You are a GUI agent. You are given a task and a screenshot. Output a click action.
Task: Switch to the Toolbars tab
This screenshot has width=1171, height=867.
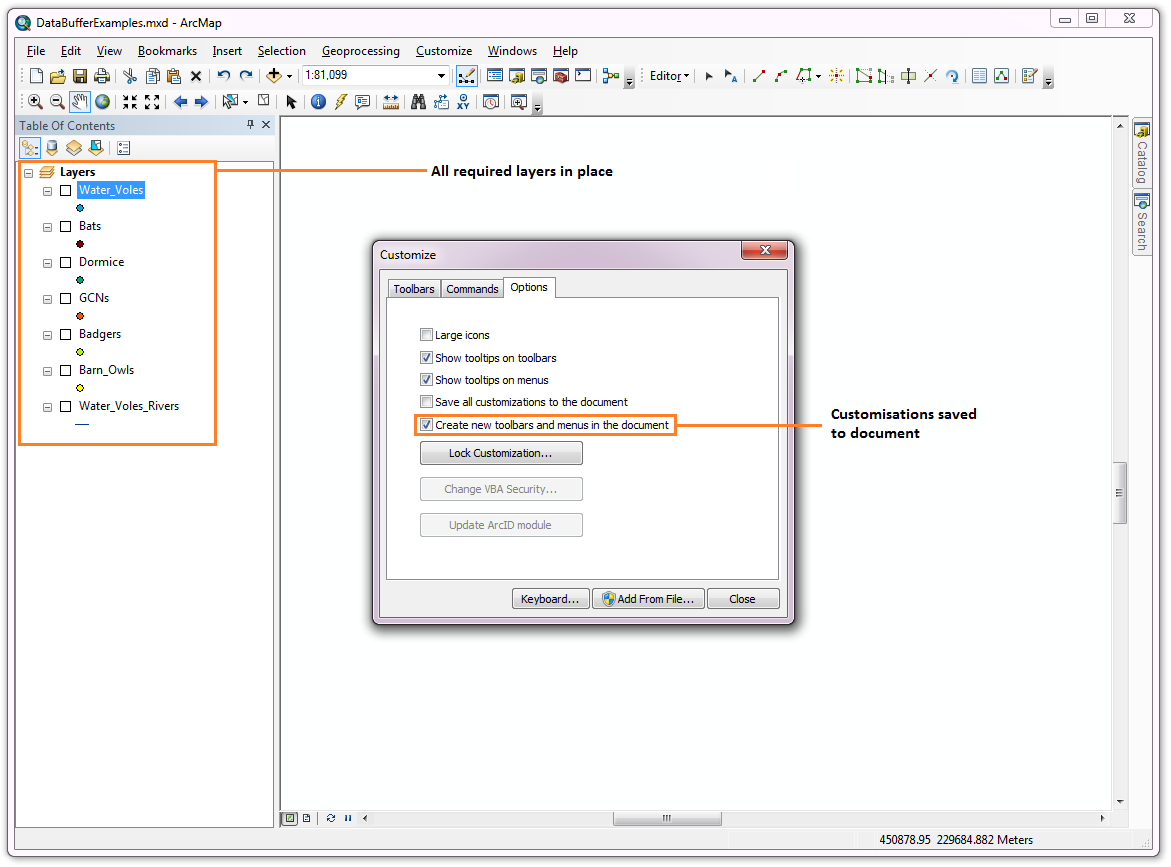click(414, 289)
